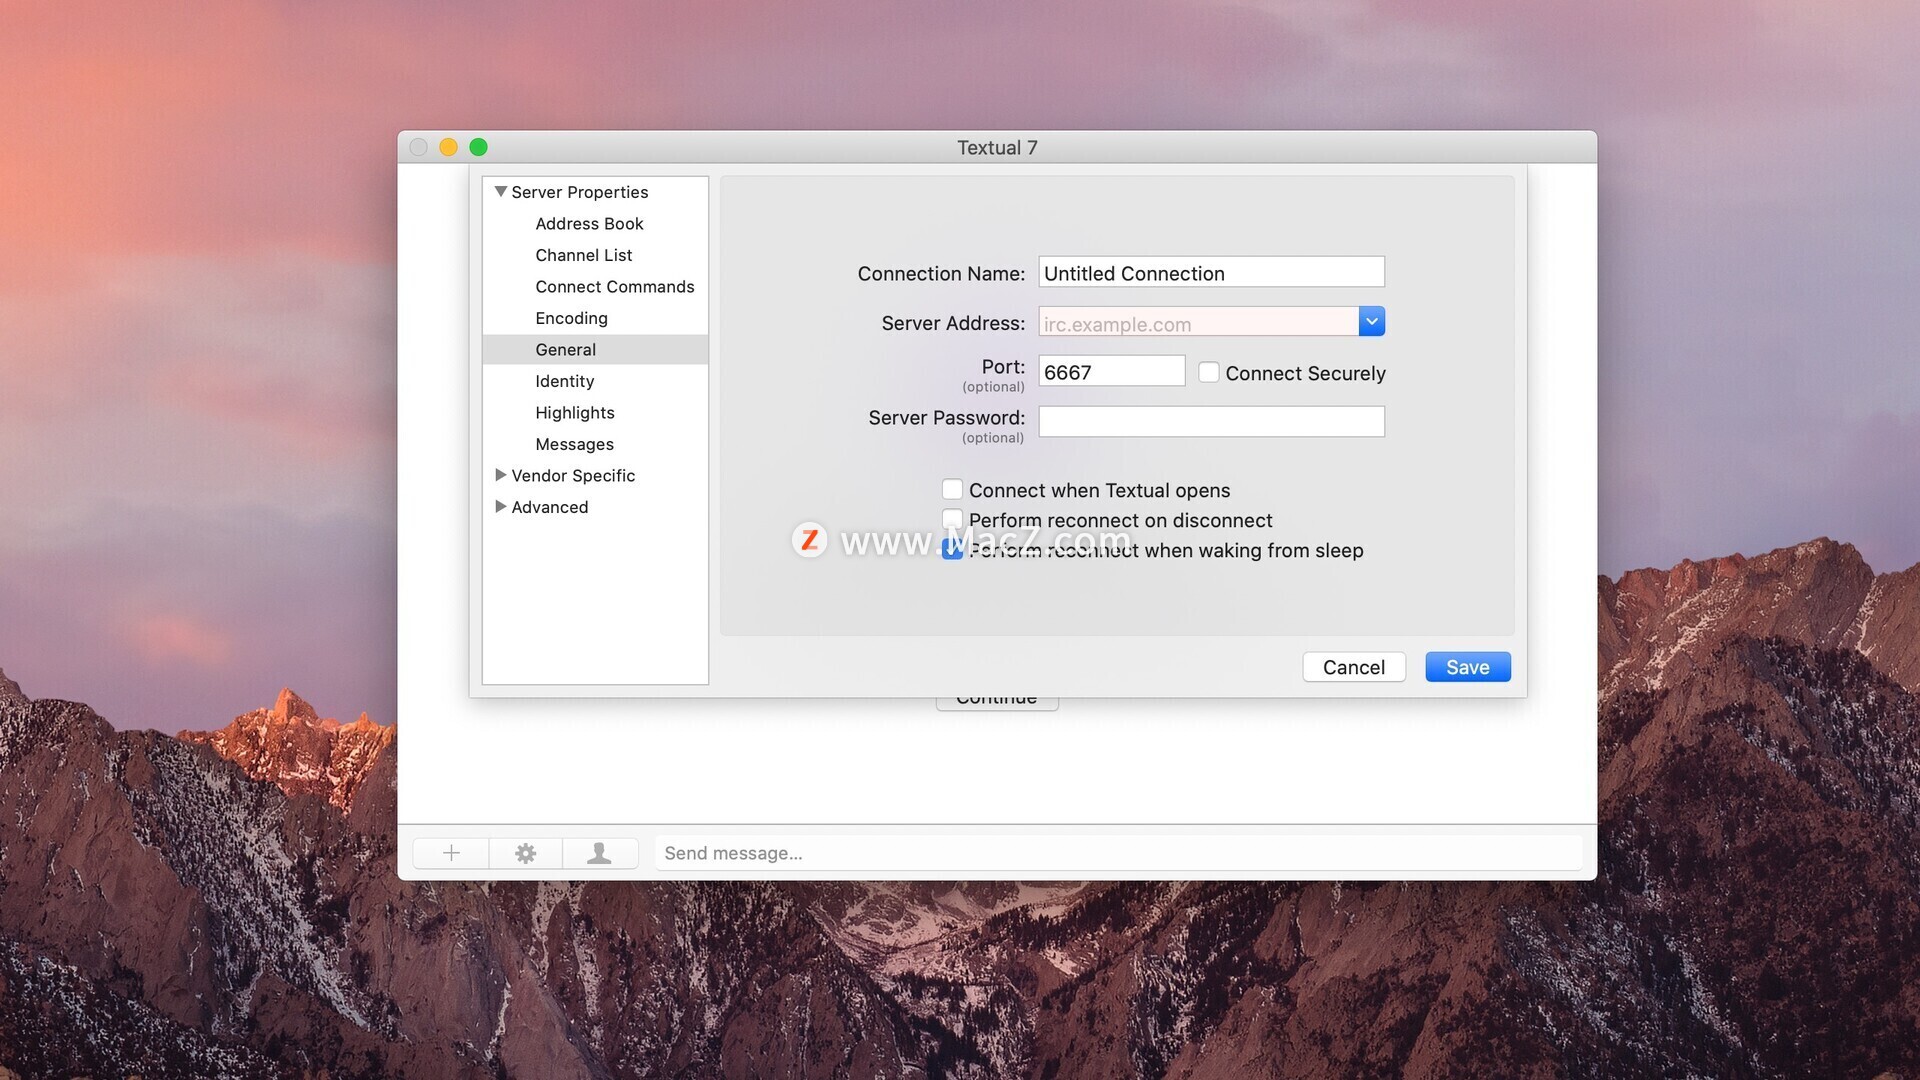The width and height of the screenshot is (1920, 1080).
Task: Select the Encoding pane
Action: tap(595, 318)
